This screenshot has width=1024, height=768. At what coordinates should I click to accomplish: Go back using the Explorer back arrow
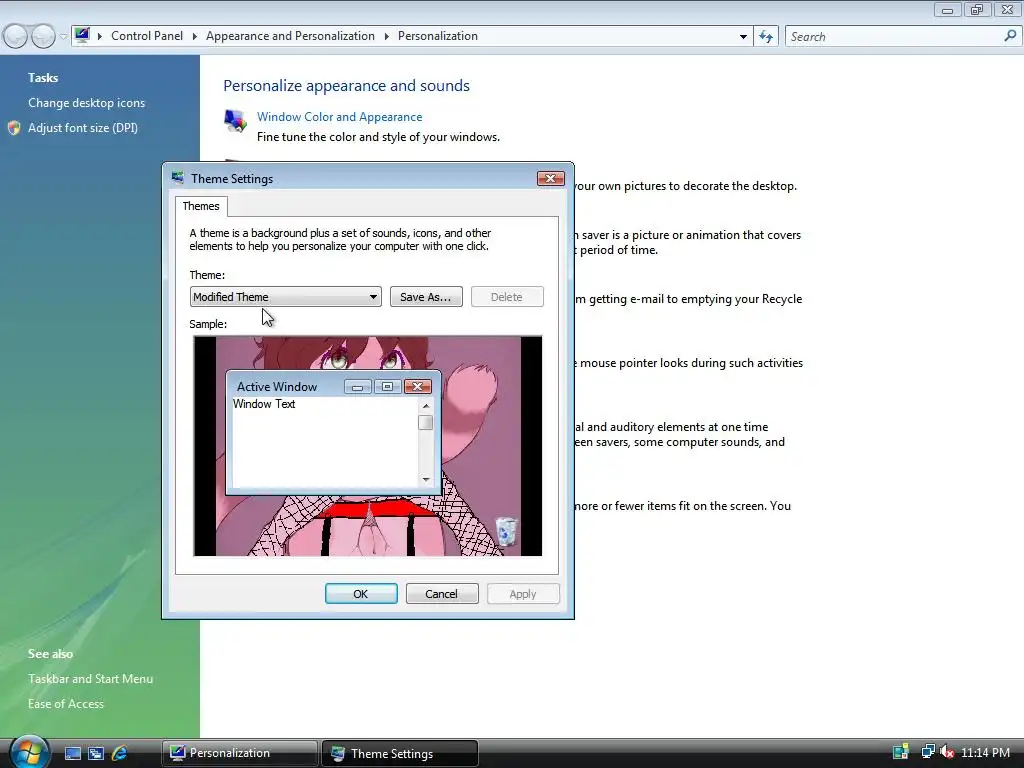pyautogui.click(x=16, y=36)
